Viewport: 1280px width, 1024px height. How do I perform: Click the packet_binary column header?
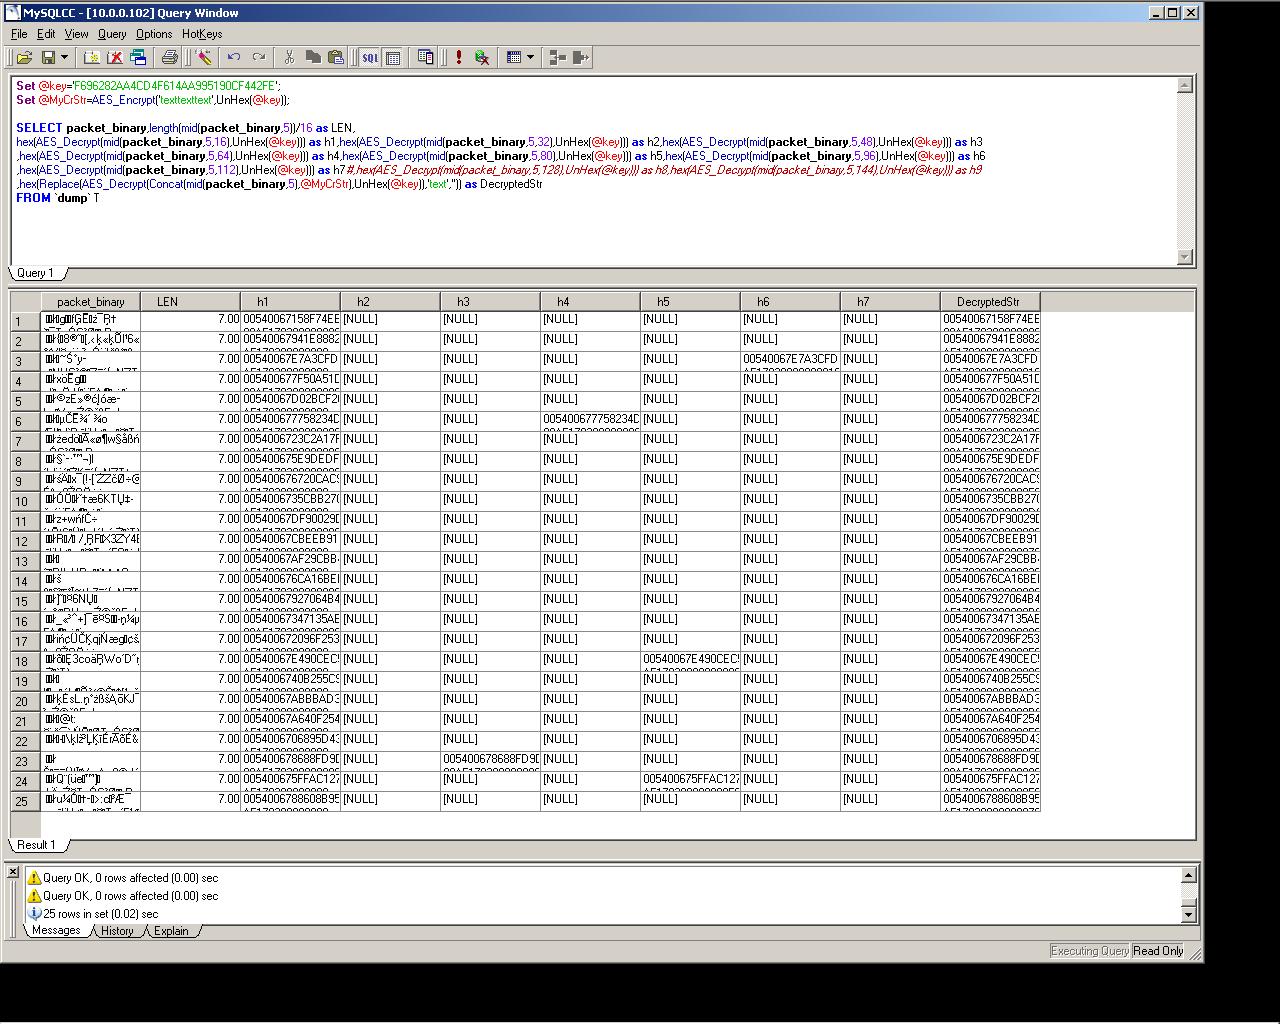(x=91, y=301)
